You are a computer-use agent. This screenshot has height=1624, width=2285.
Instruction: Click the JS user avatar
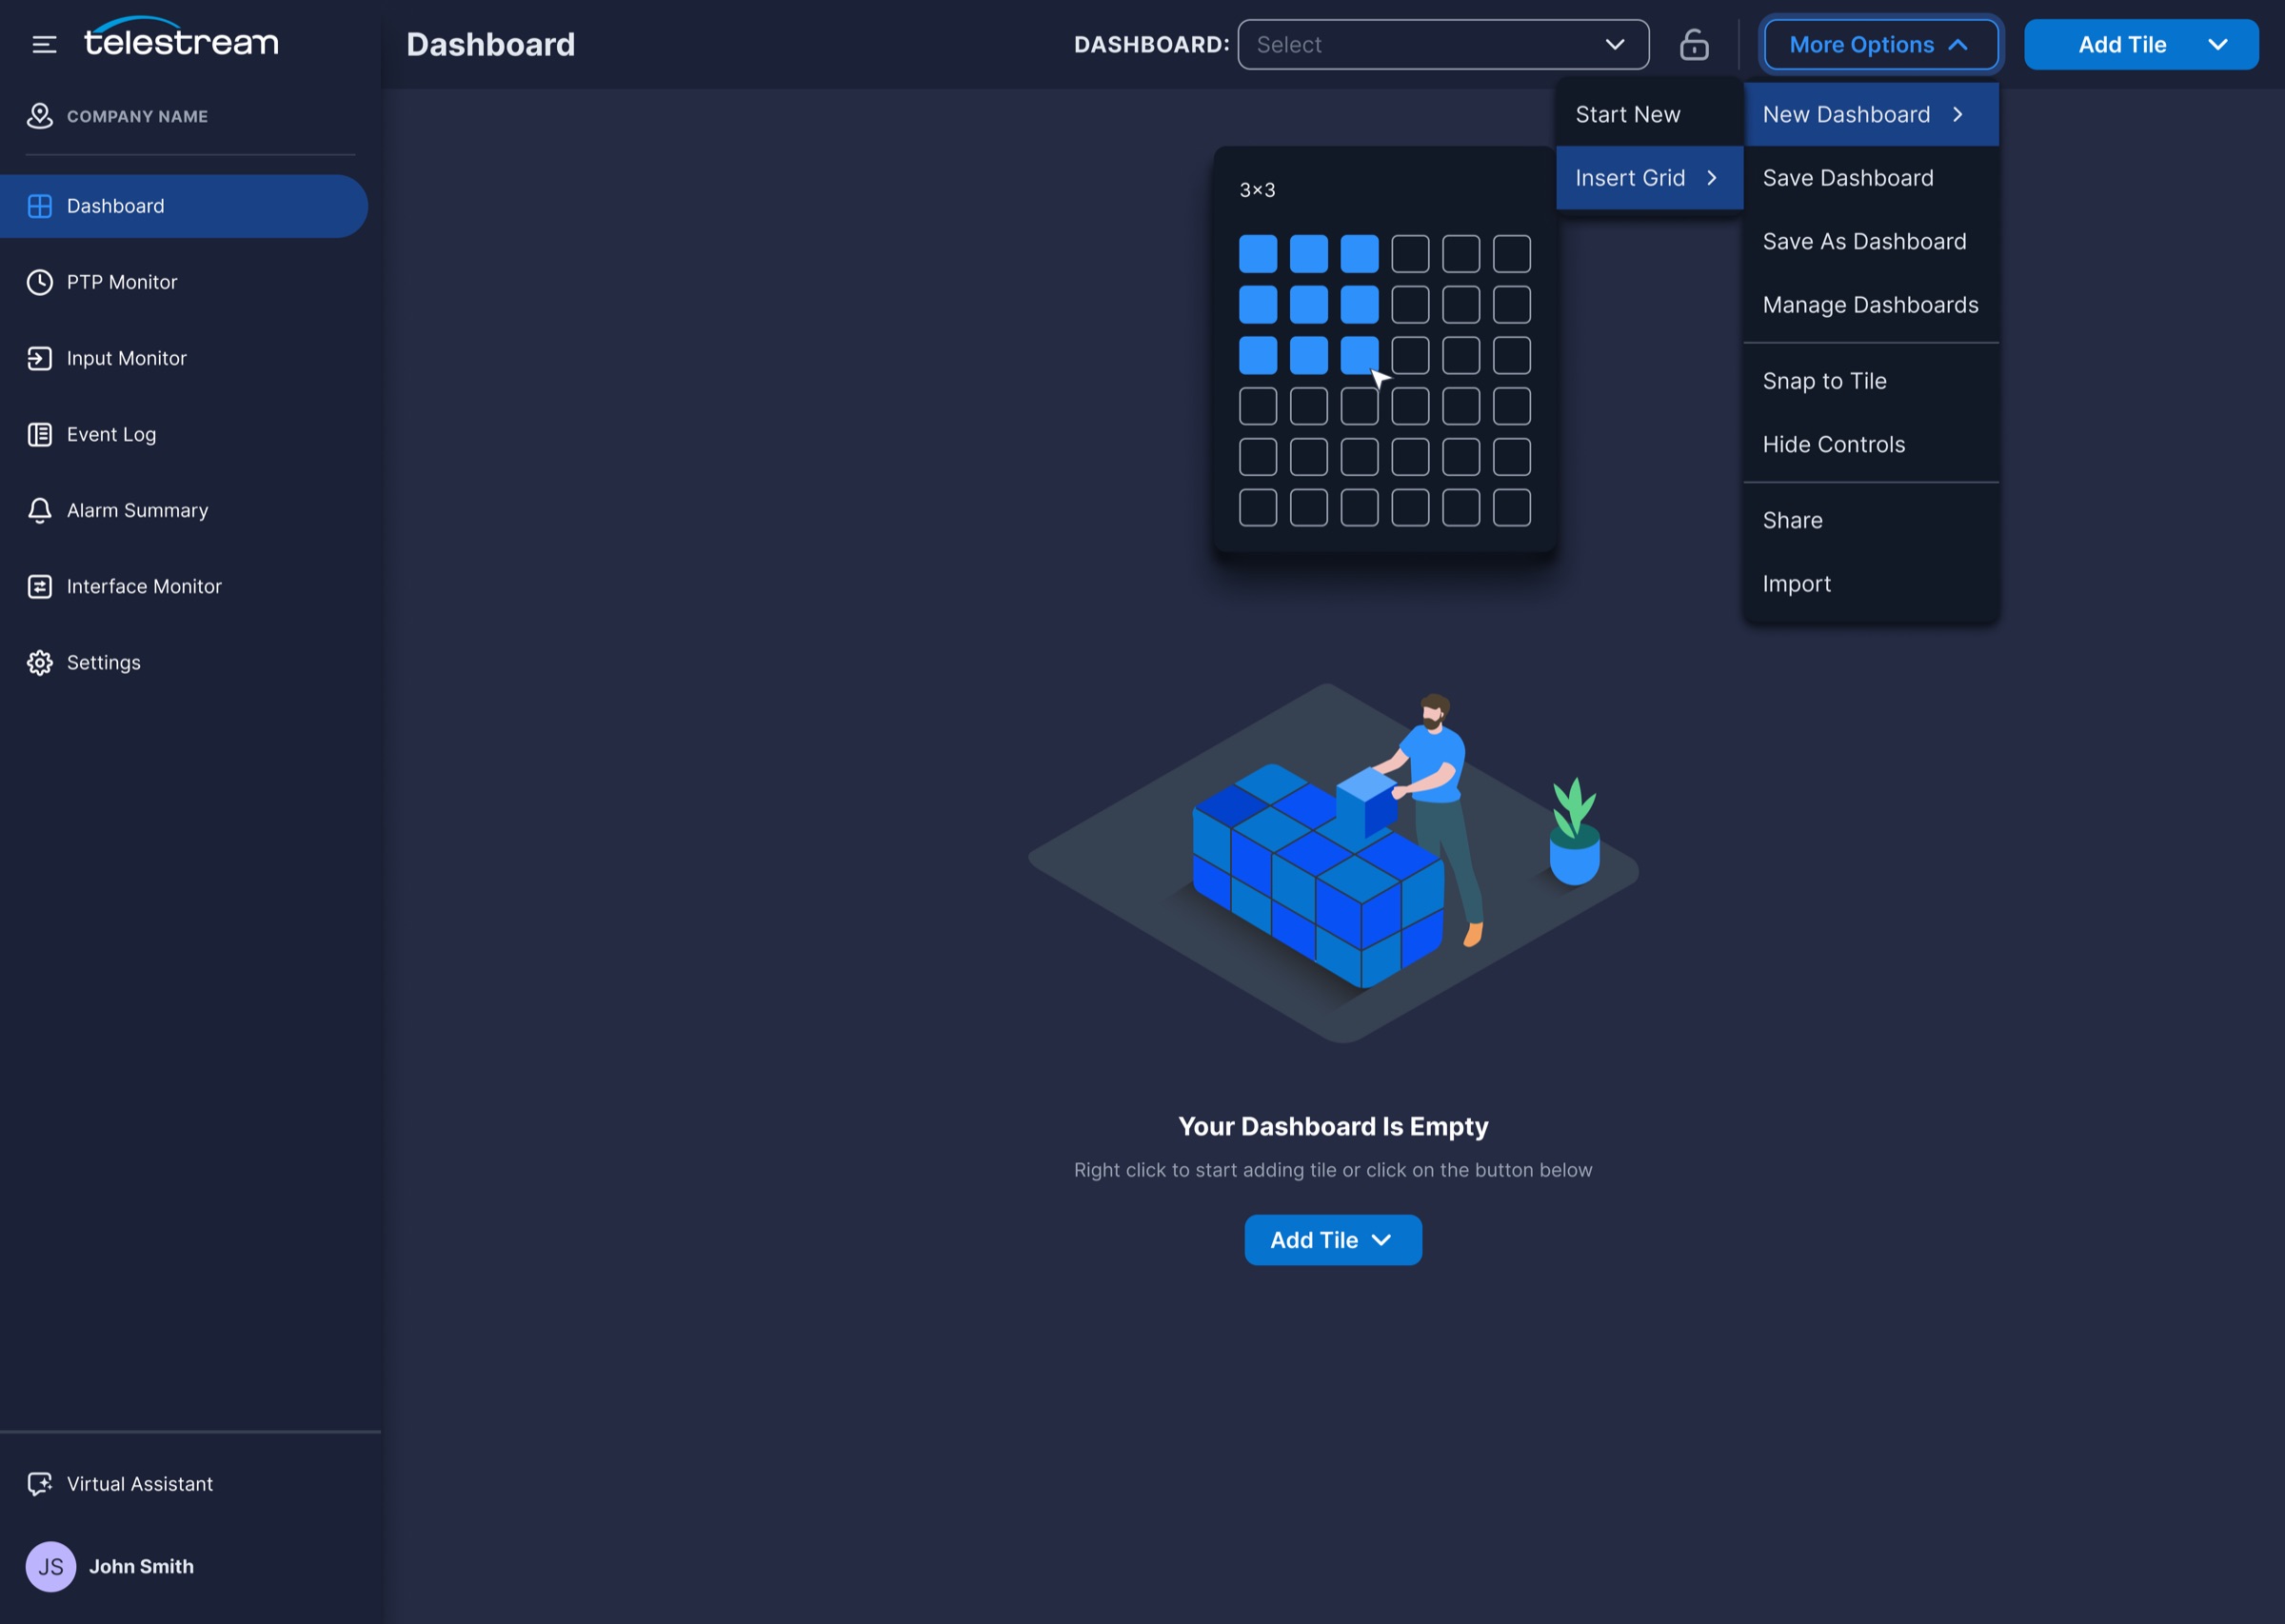[50, 1566]
